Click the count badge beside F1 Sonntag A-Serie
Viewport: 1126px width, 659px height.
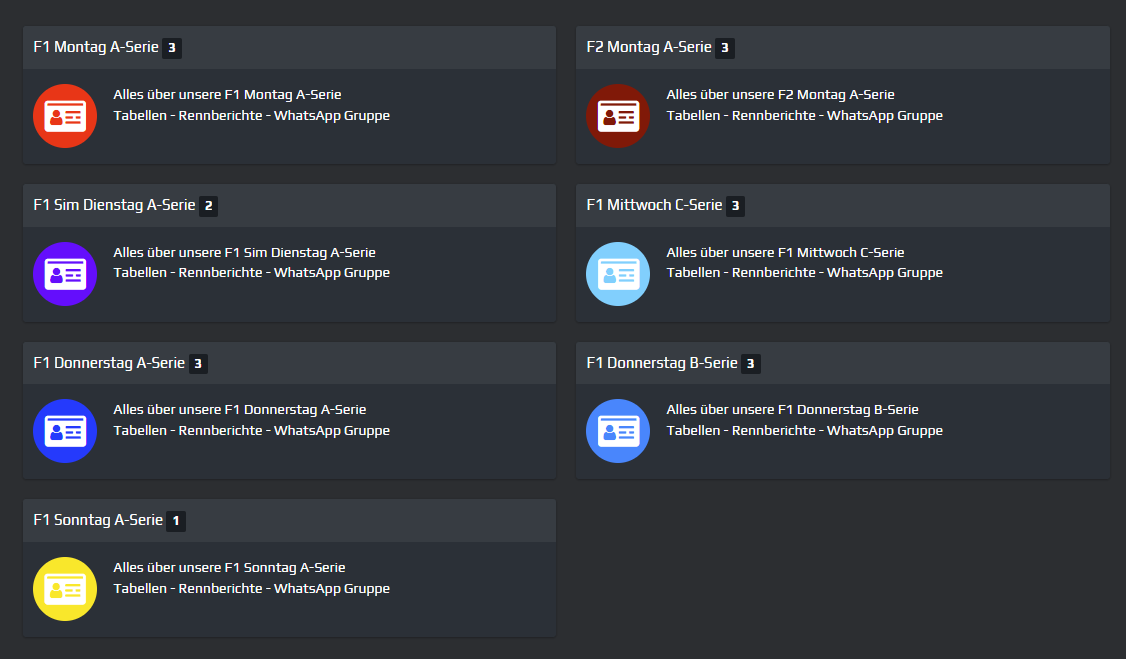(176, 521)
